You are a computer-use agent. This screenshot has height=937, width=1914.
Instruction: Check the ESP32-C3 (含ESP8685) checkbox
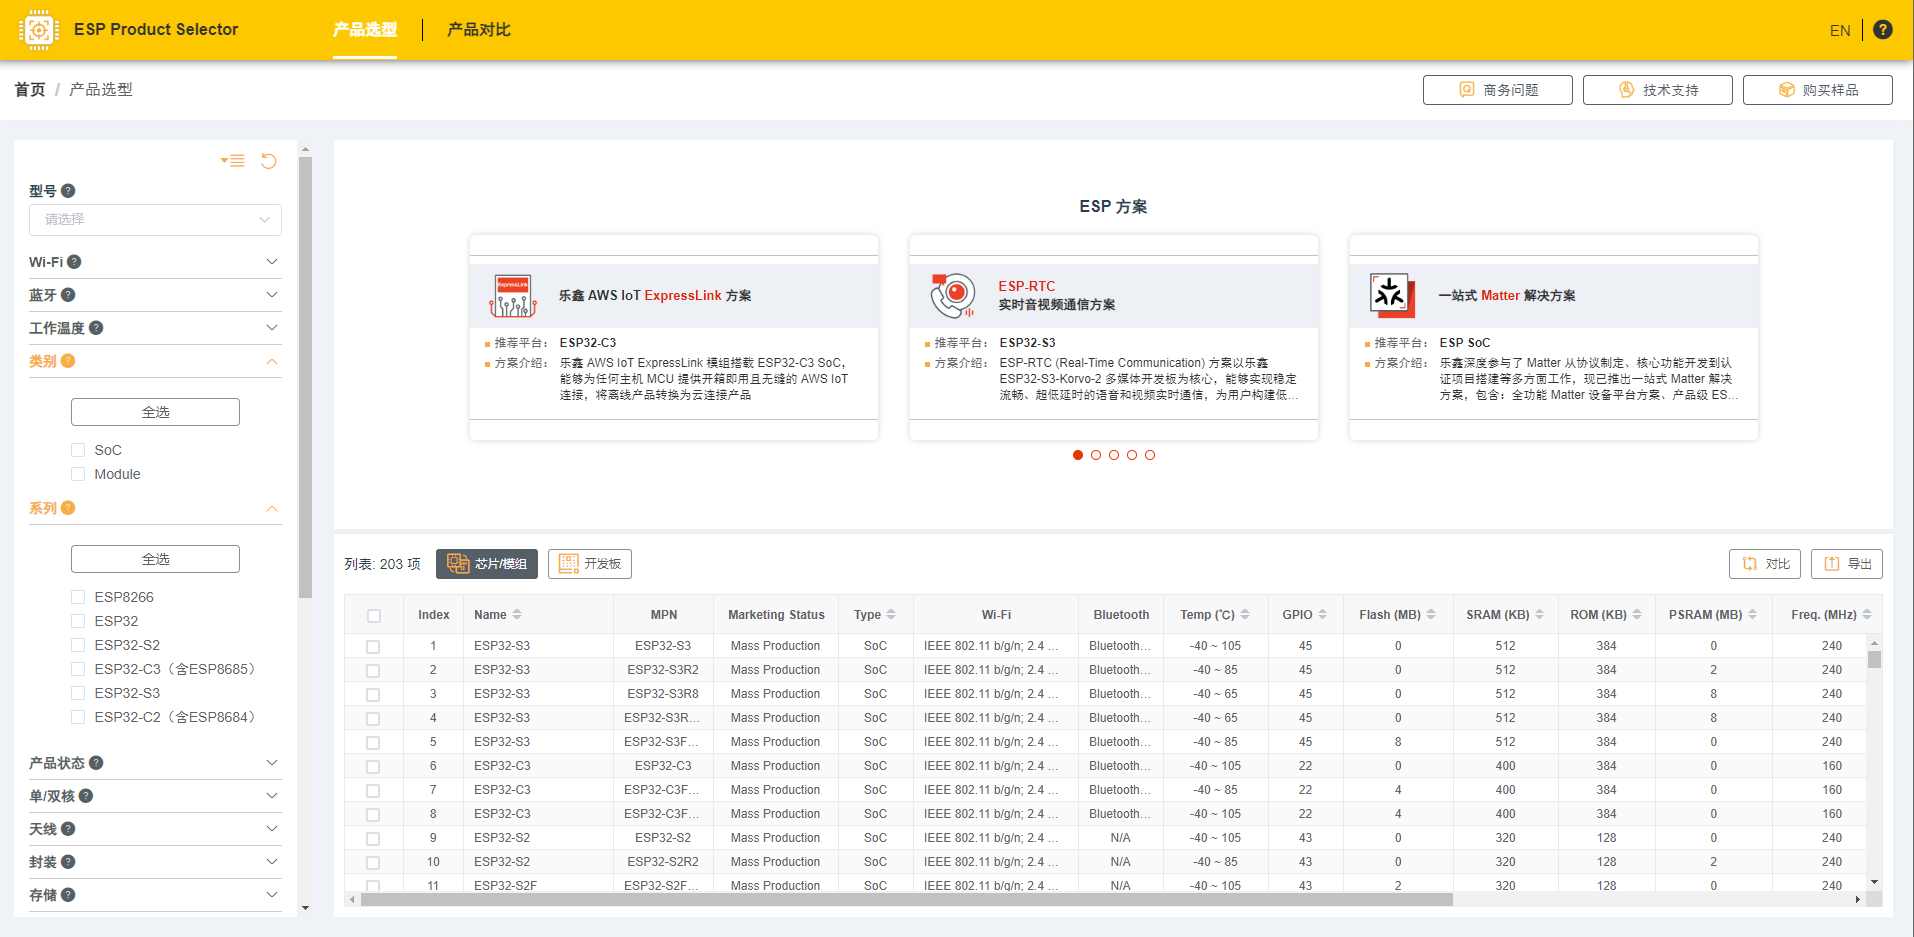[x=78, y=669]
